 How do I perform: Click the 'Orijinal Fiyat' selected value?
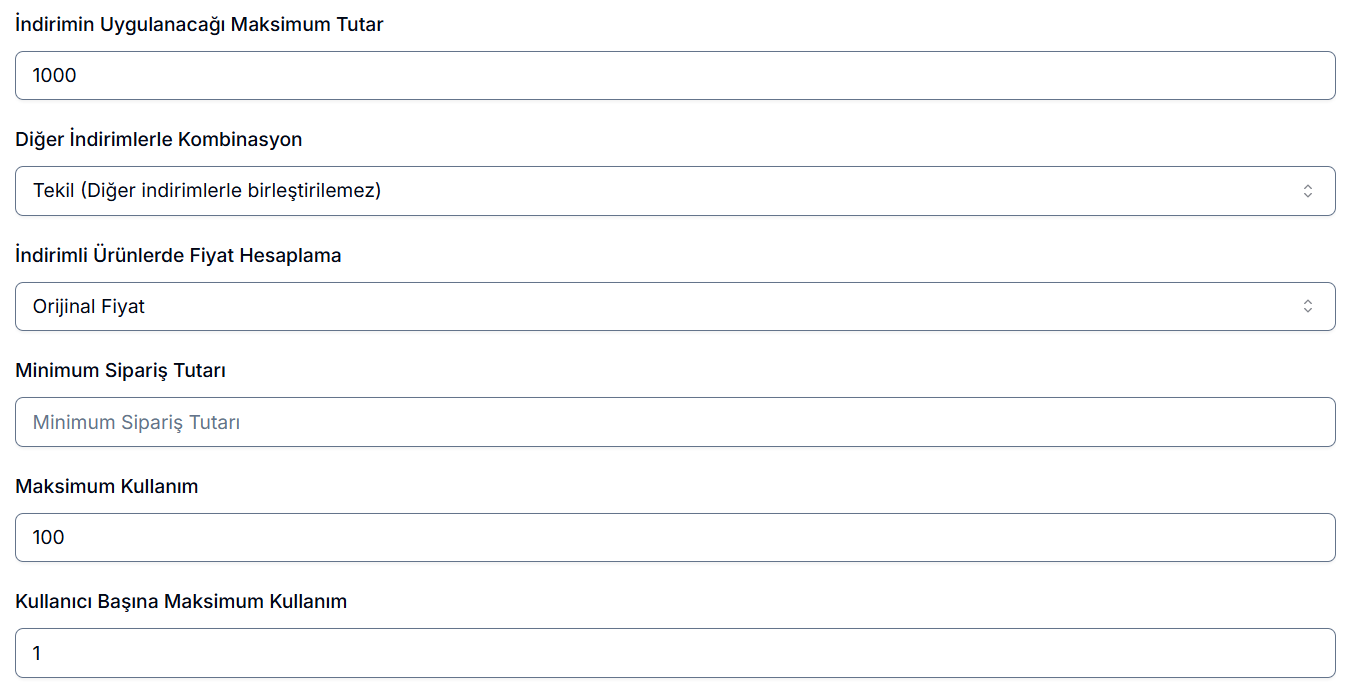click(89, 307)
